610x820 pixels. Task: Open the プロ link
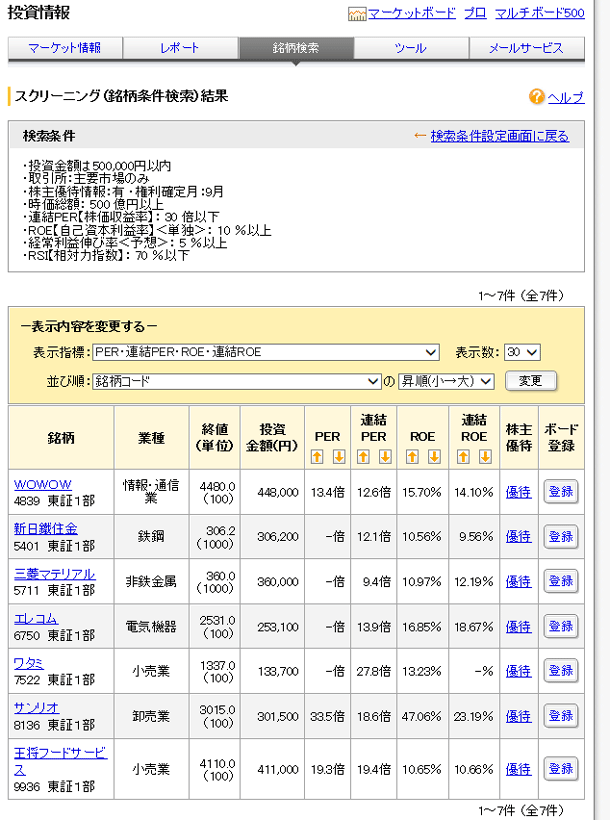coord(475,13)
